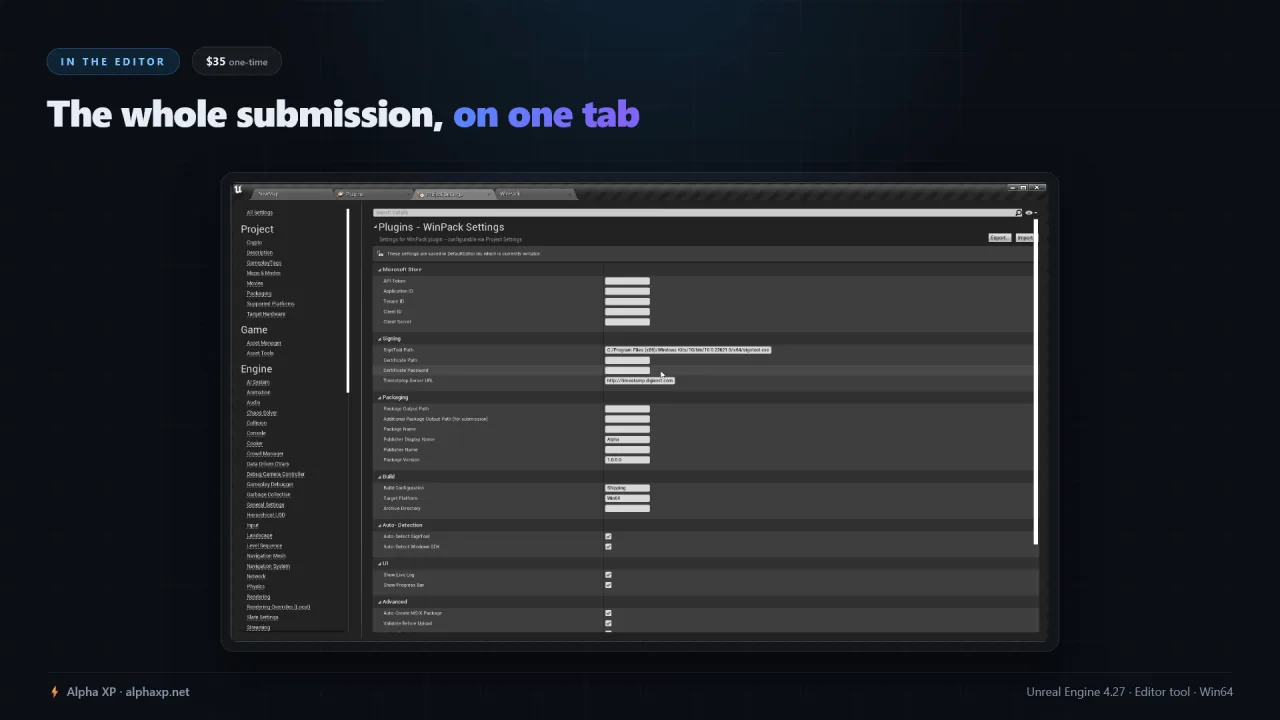Open Navigation Mesh settings
The width and height of the screenshot is (1280, 720).
(266, 556)
